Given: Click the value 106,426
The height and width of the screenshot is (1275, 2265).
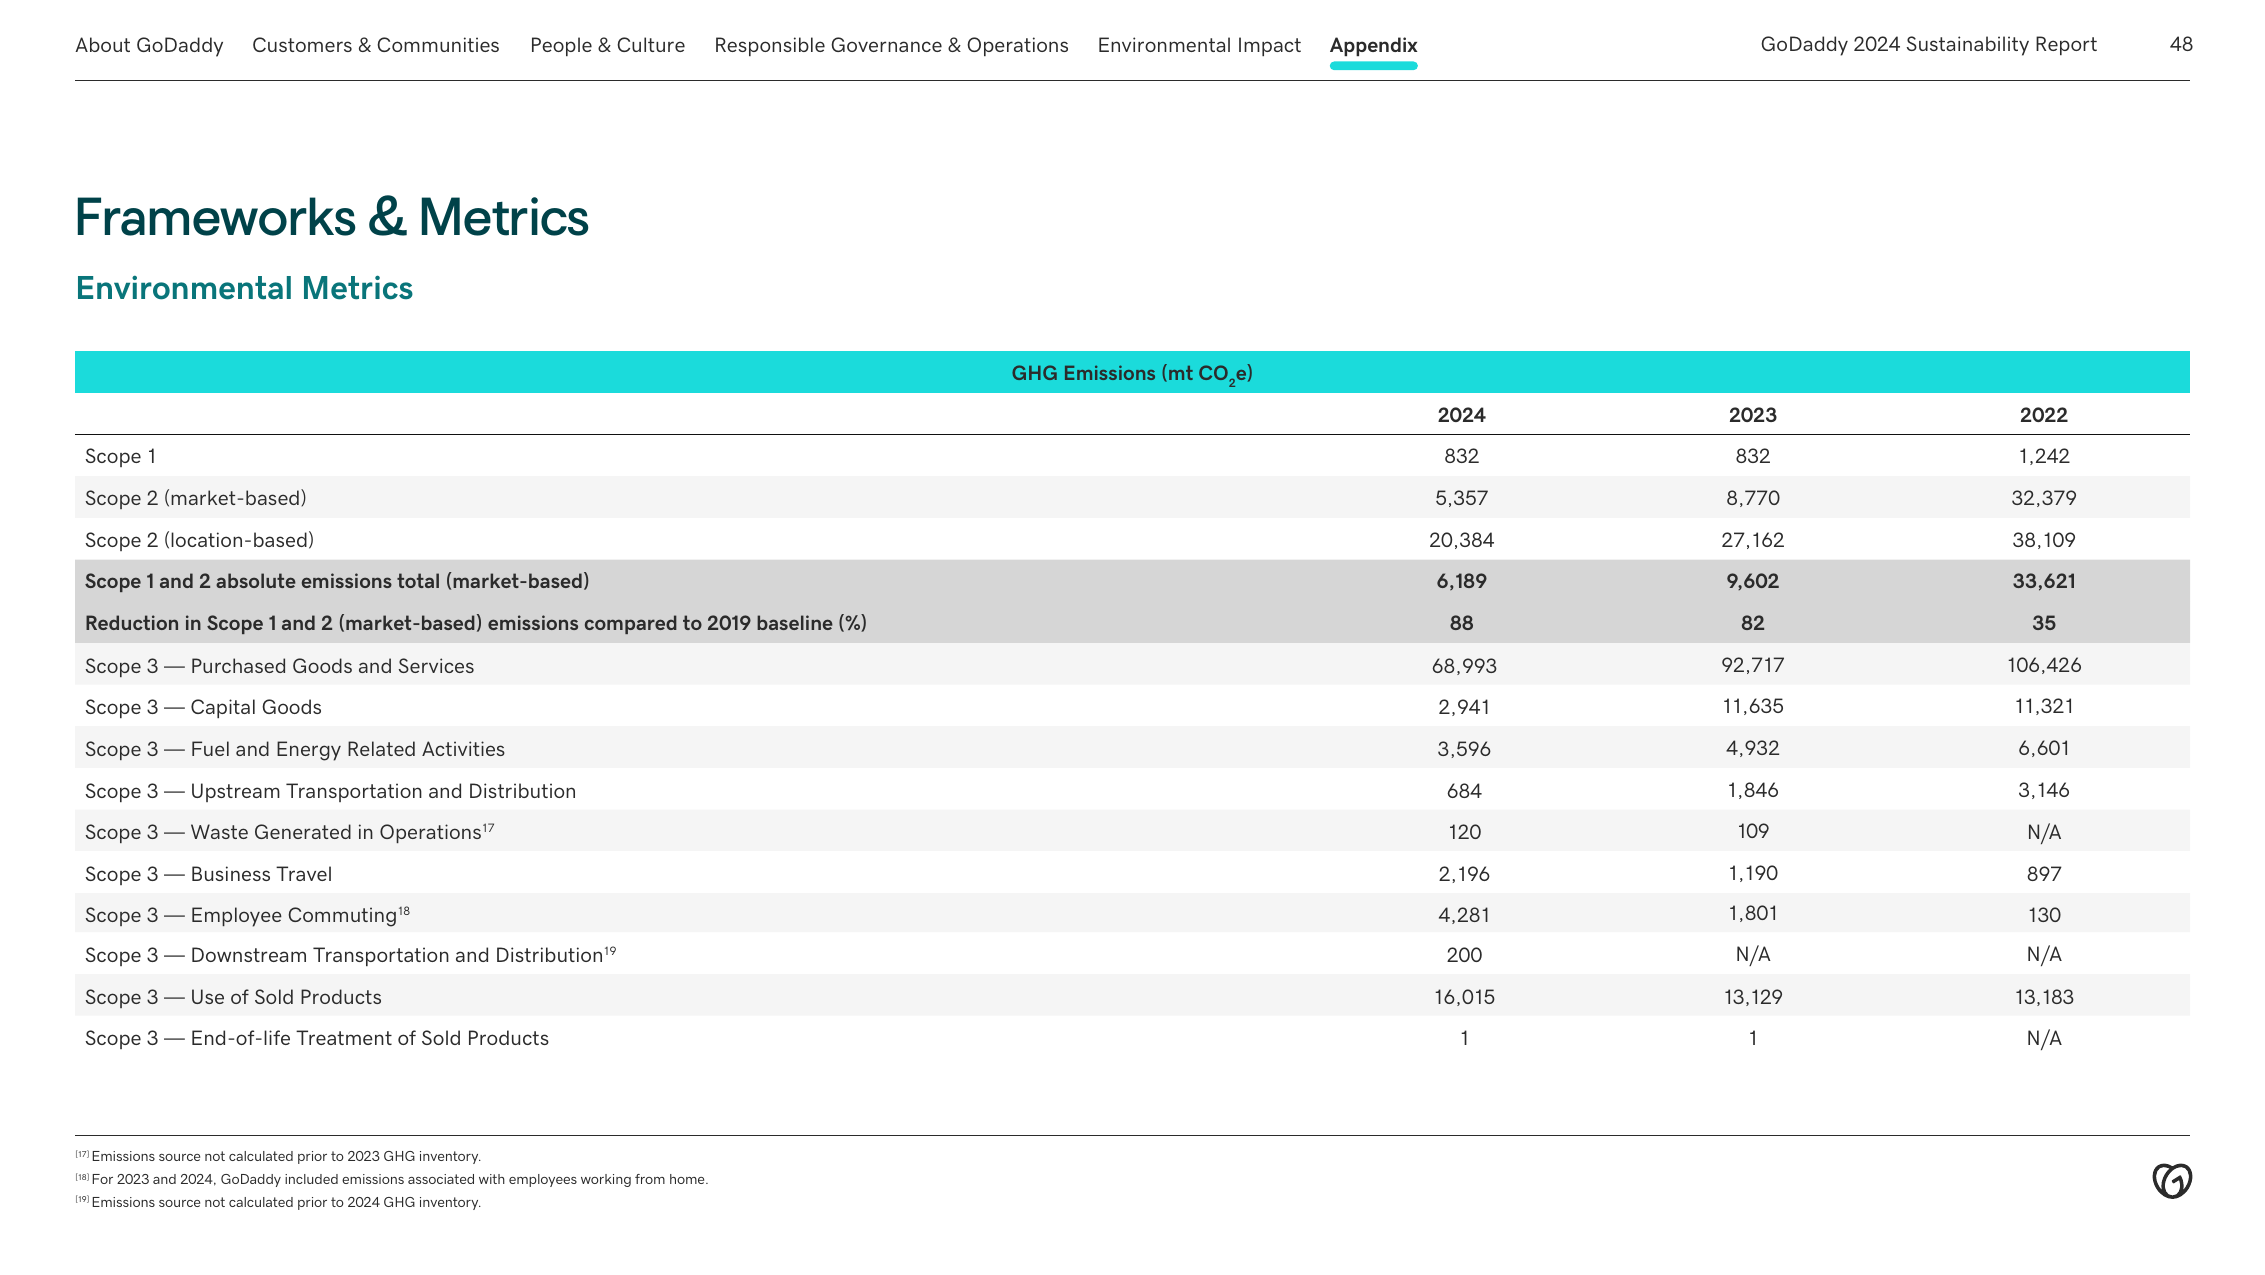Looking at the screenshot, I should coord(2043,665).
